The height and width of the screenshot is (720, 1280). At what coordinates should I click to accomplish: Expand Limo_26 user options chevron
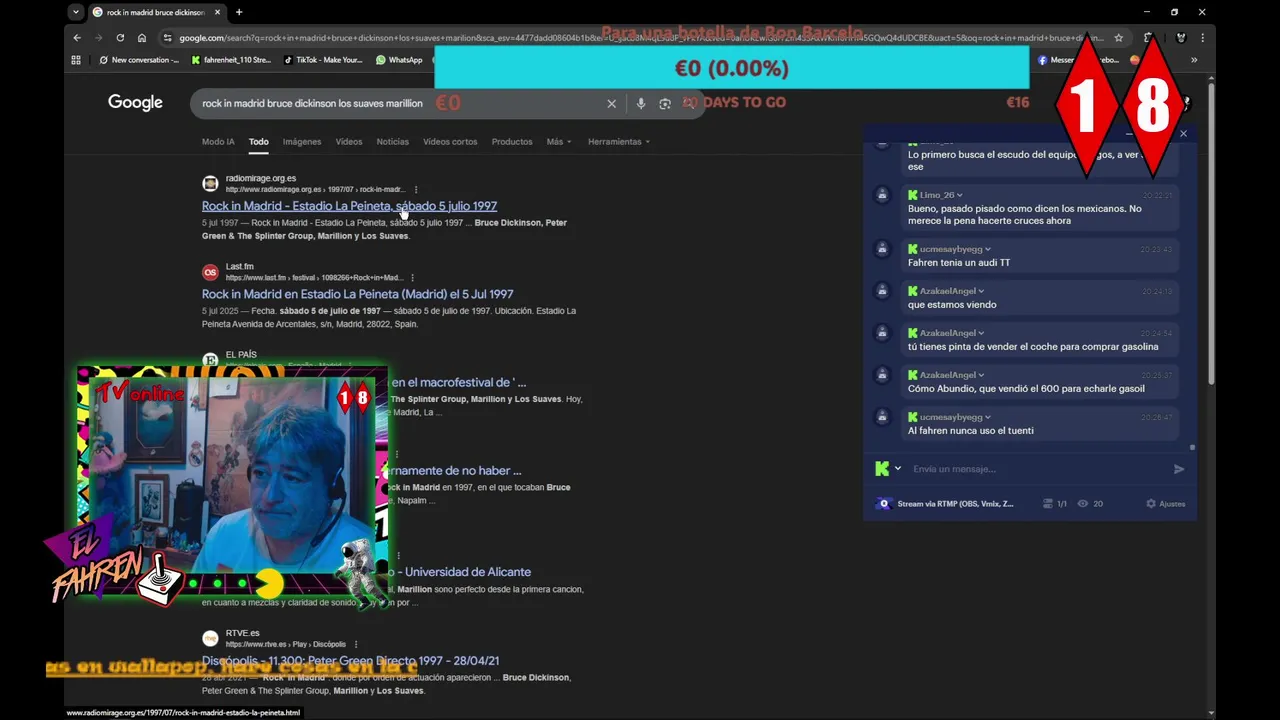[x=959, y=195]
